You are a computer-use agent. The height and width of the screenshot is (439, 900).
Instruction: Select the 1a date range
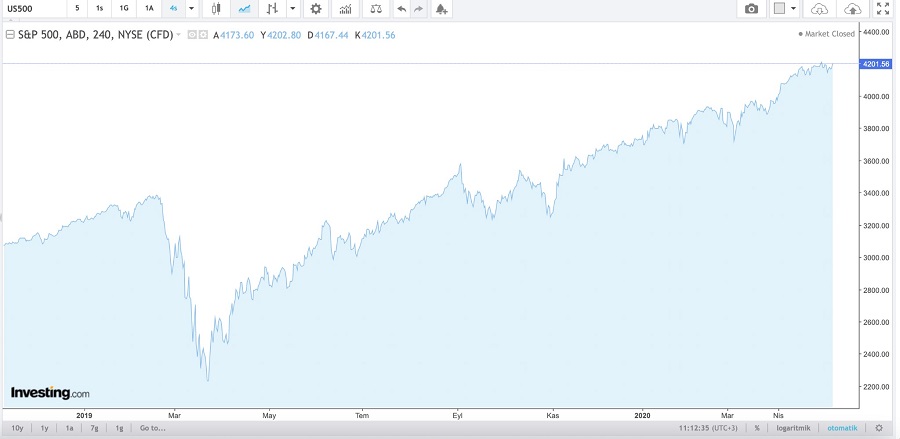coord(69,428)
